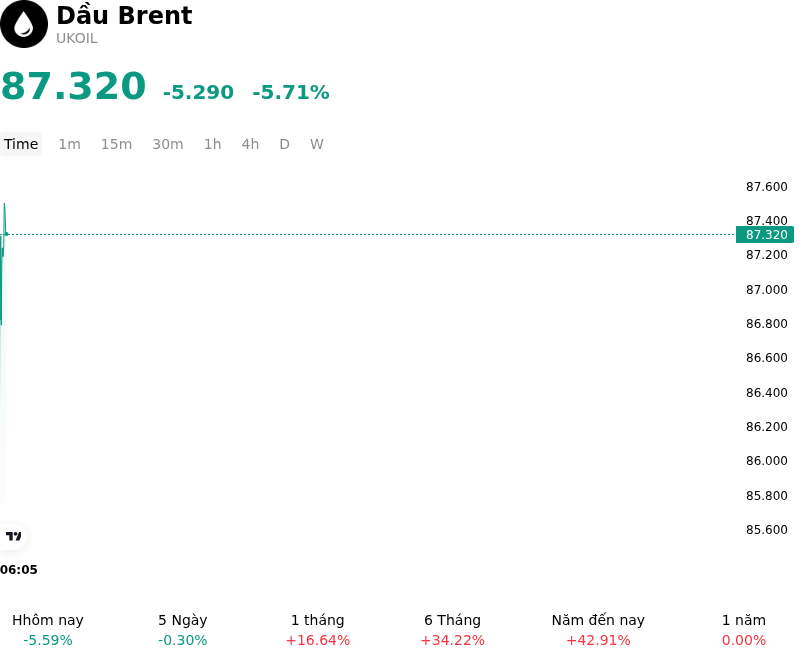Click the 06:05 time axis marker
Image resolution: width=800 pixels, height=660 pixels.
tap(19, 570)
